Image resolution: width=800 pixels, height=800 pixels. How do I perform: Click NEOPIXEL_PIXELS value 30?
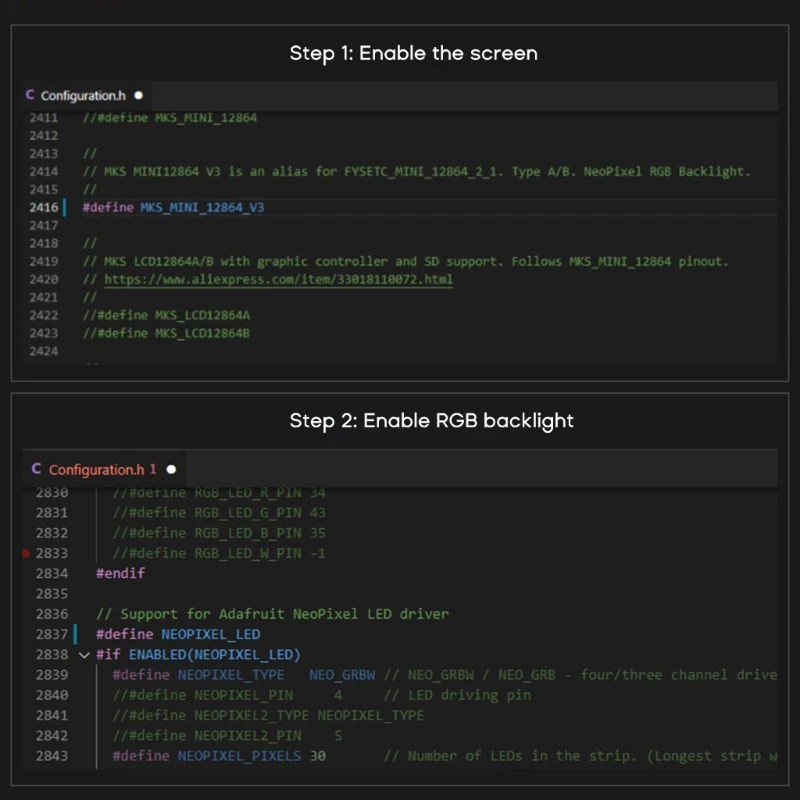click(x=318, y=756)
